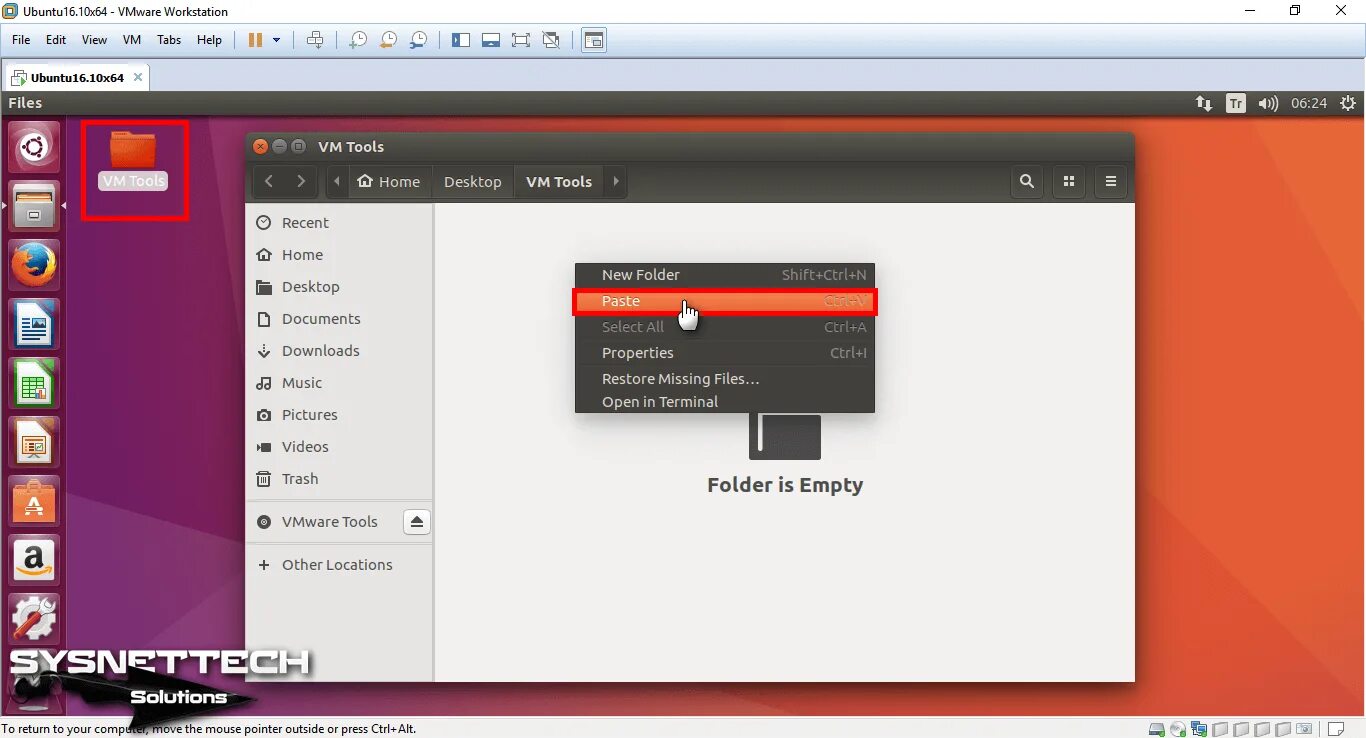1366x738 pixels.
Task: Open System Settings from the dock
Action: (x=34, y=618)
